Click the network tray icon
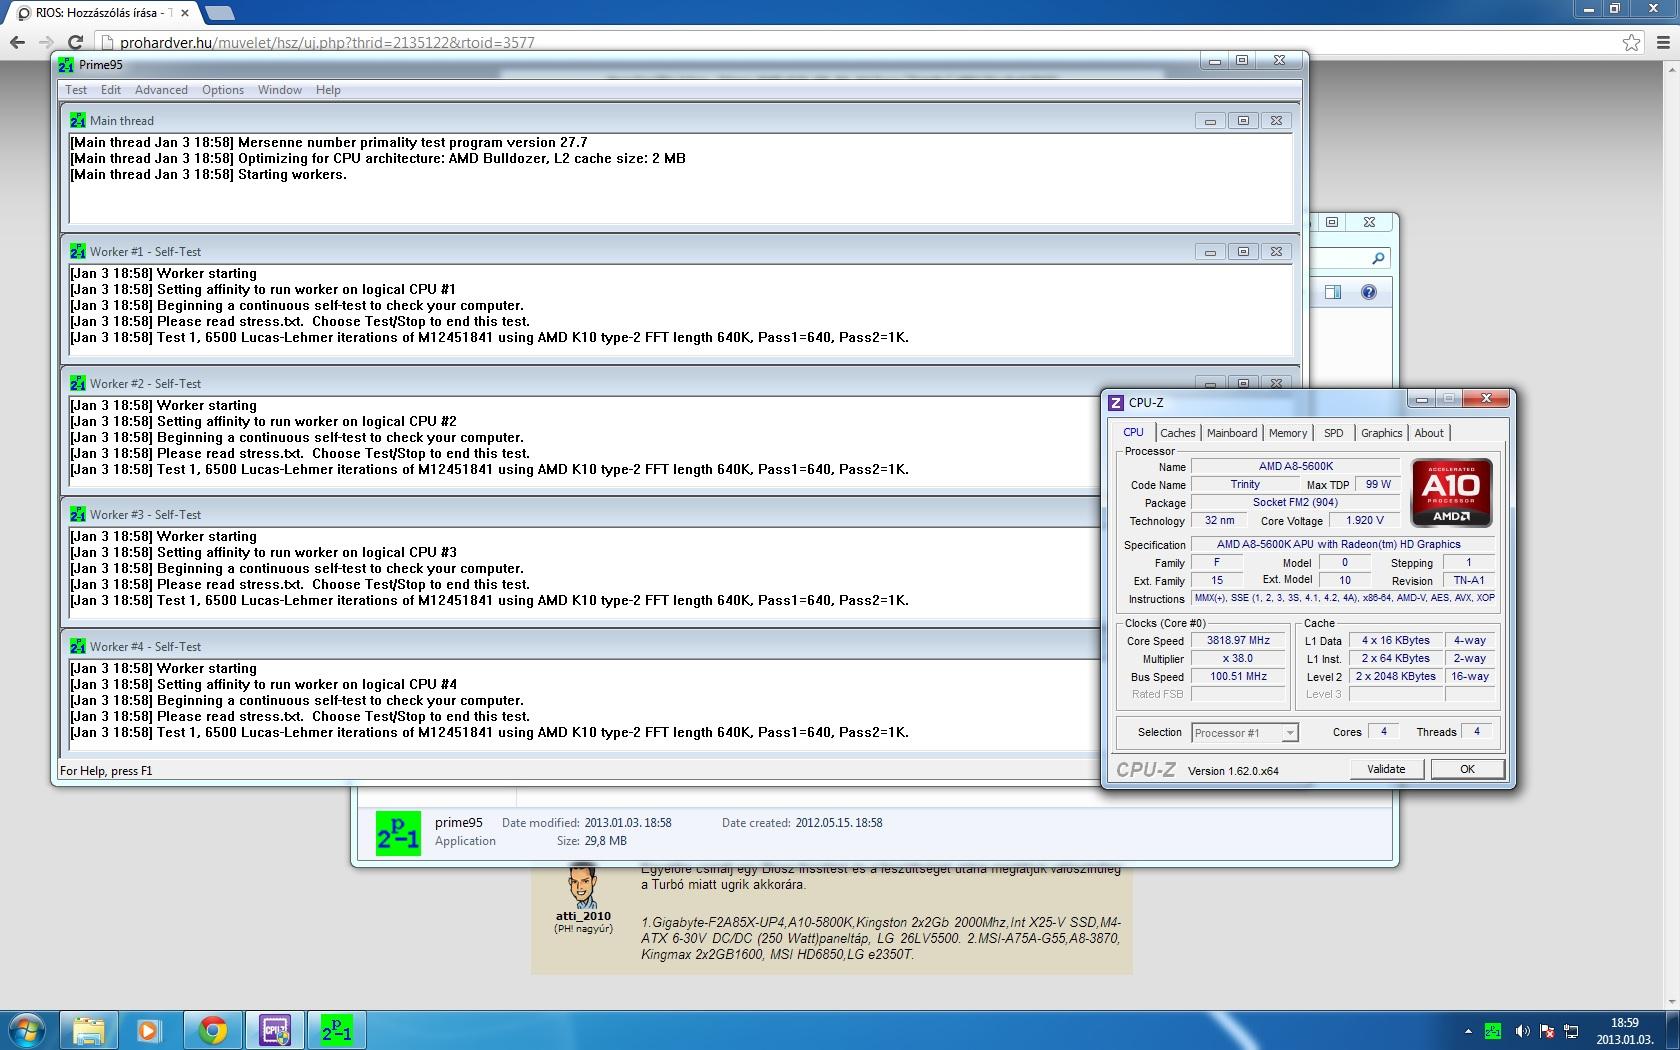Screen dimensions: 1680x1050 (x=1571, y=1031)
